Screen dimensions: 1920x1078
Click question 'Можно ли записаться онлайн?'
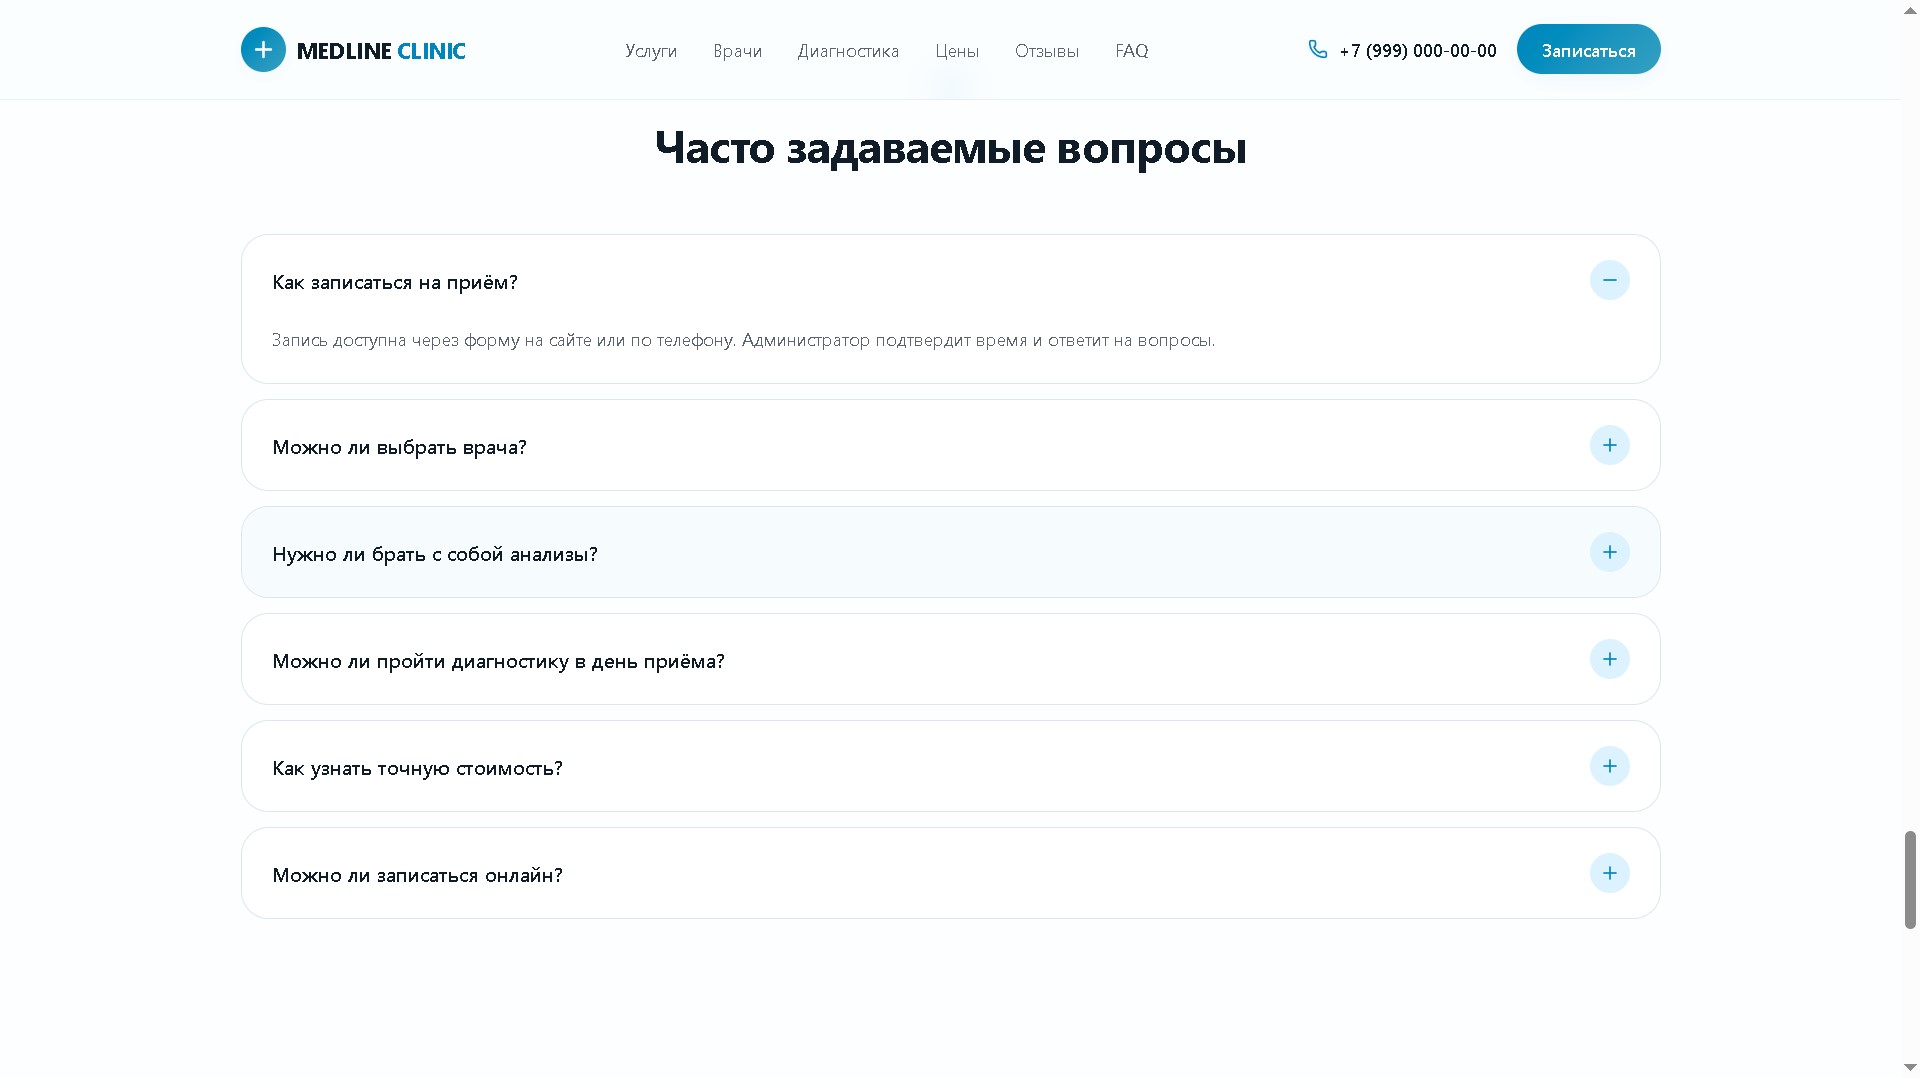pyautogui.click(x=417, y=876)
